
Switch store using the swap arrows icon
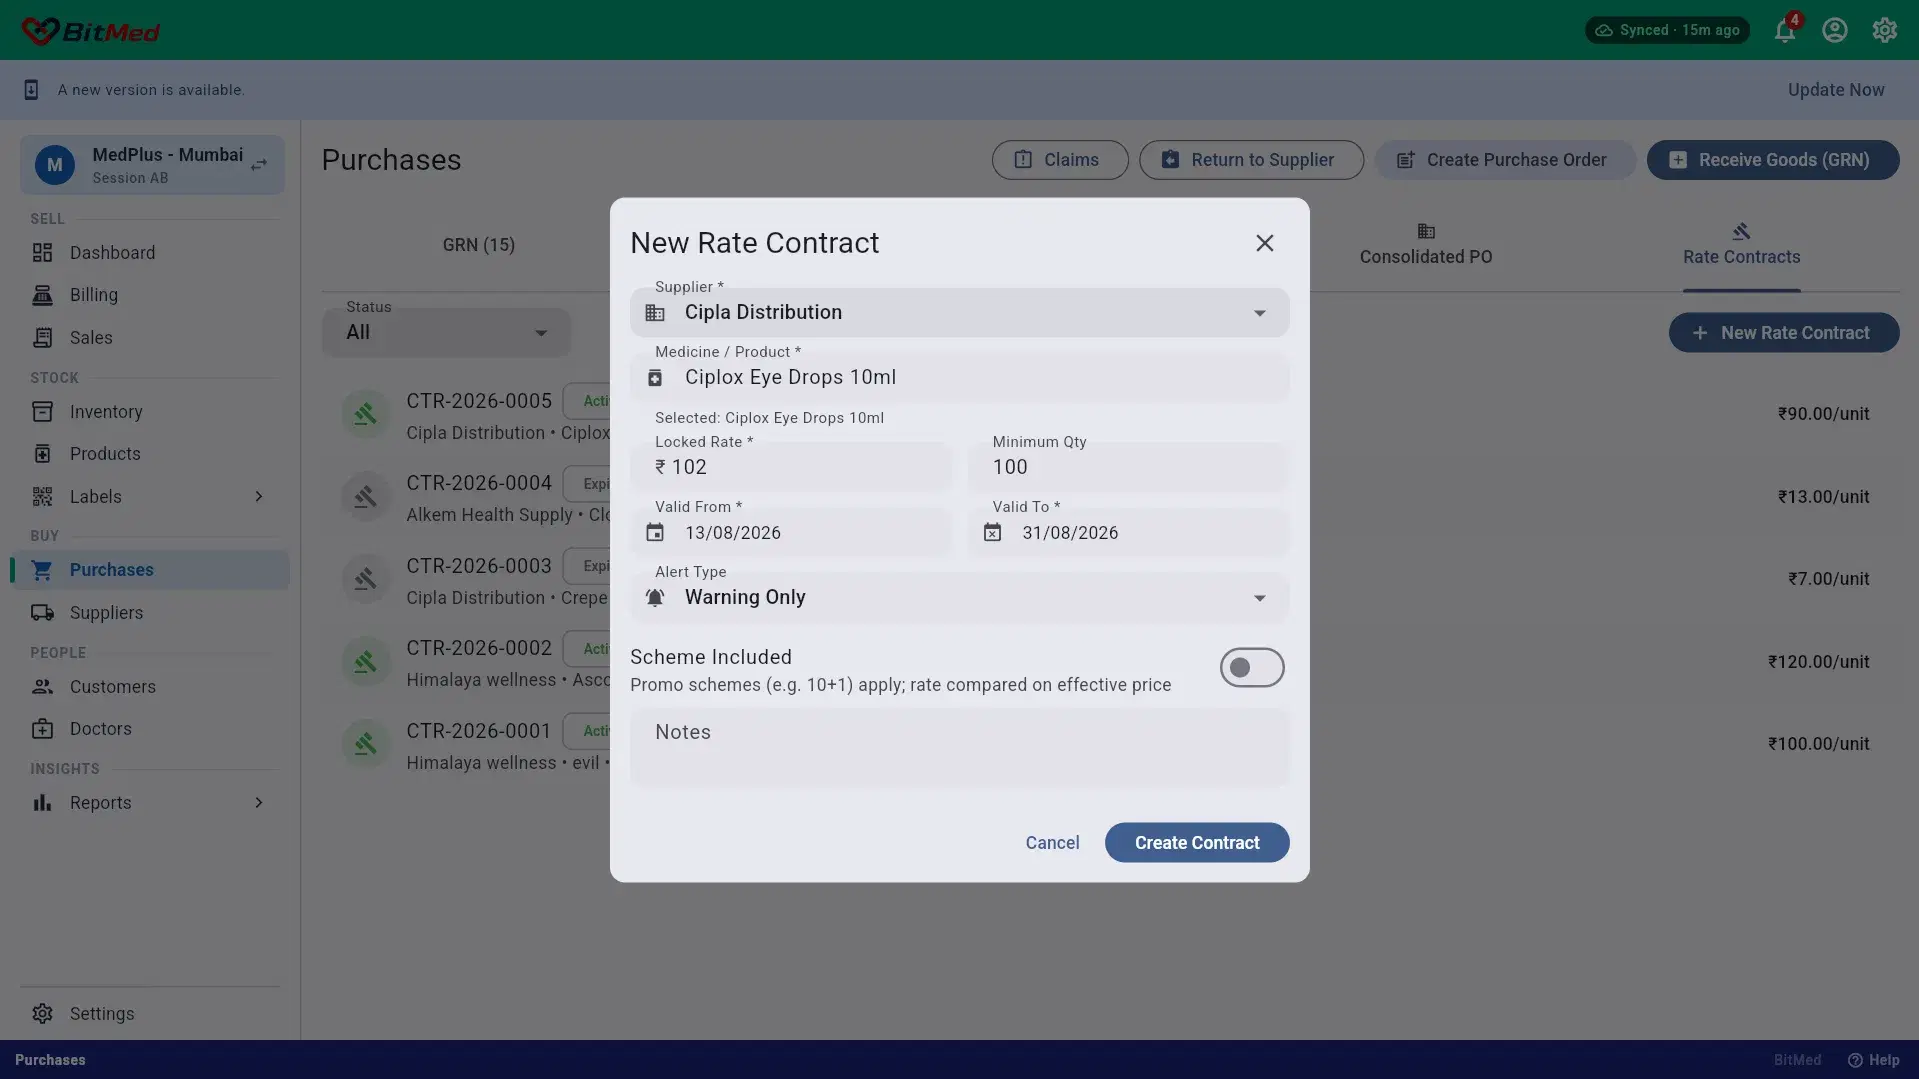coord(259,165)
